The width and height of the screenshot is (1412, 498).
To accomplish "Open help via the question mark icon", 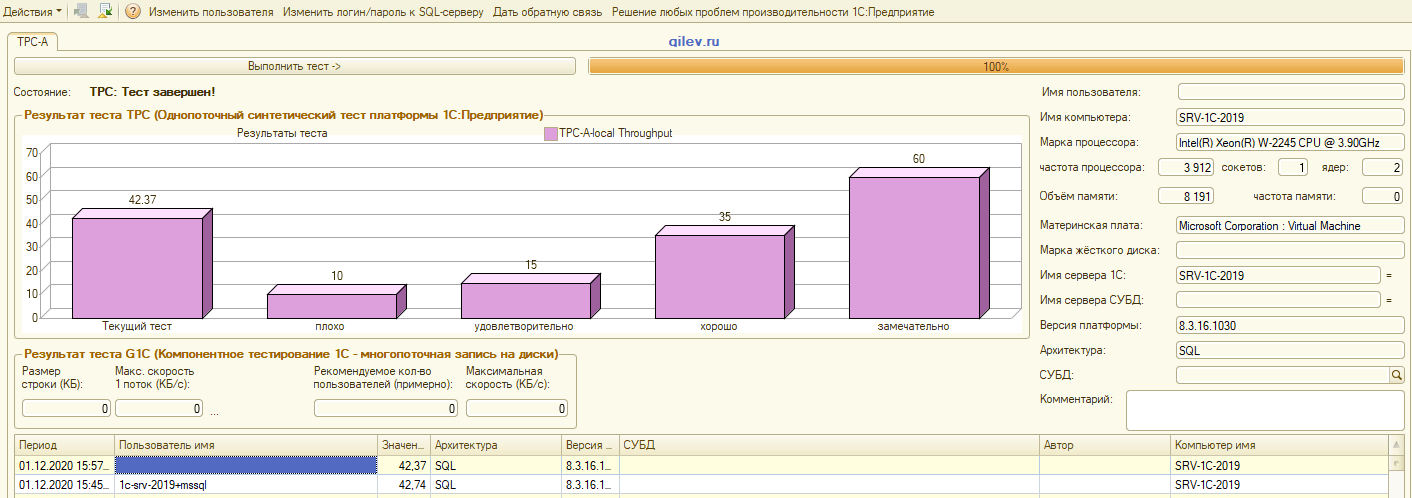I will (x=133, y=12).
